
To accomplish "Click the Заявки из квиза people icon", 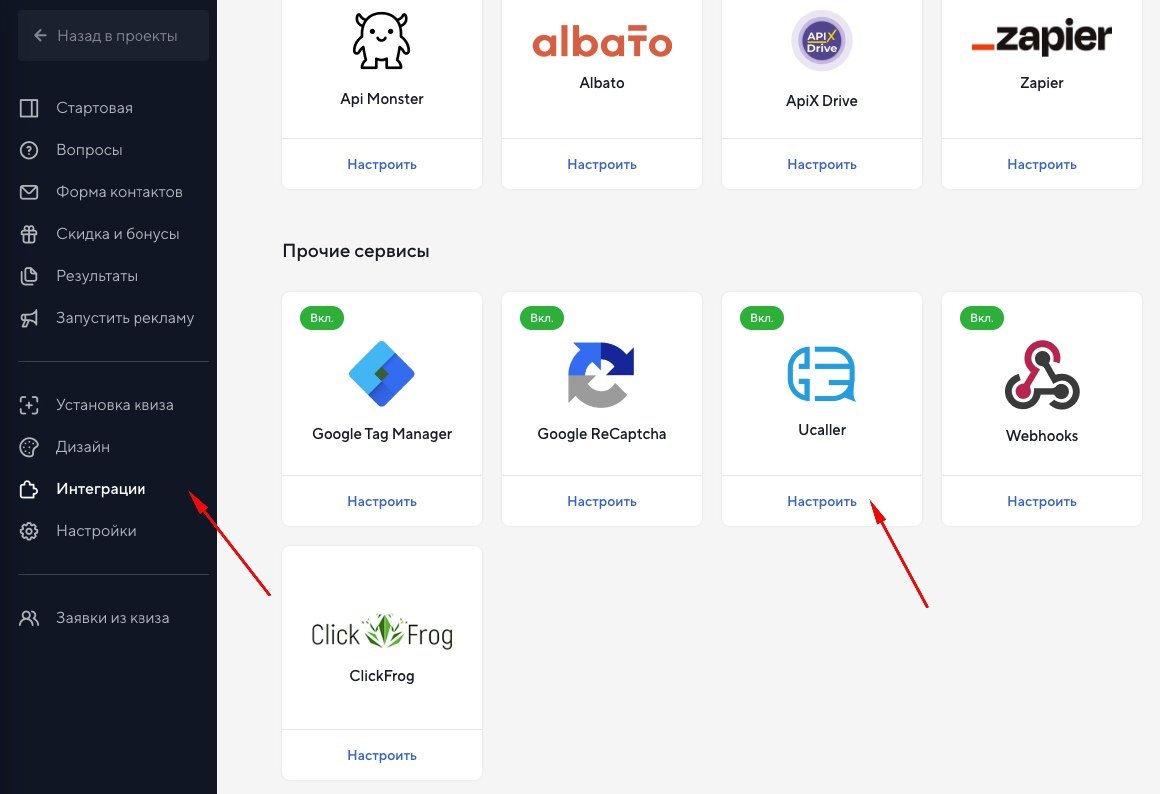I will 29,619.
